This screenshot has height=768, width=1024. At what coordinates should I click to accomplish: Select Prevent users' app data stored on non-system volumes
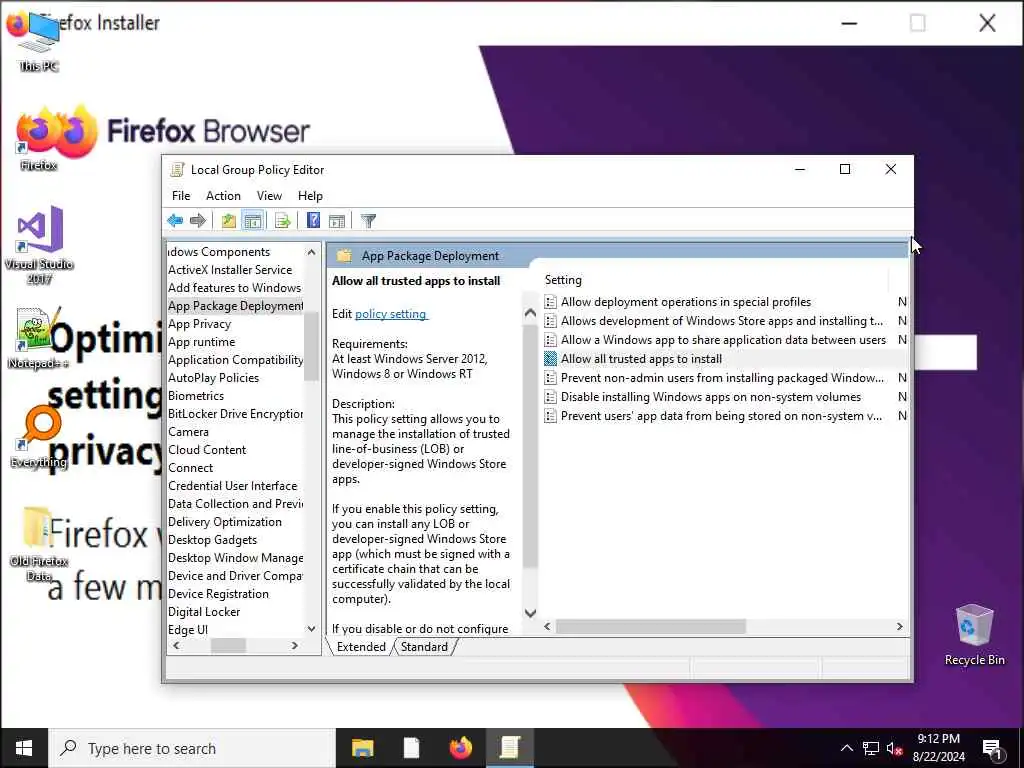click(721, 415)
